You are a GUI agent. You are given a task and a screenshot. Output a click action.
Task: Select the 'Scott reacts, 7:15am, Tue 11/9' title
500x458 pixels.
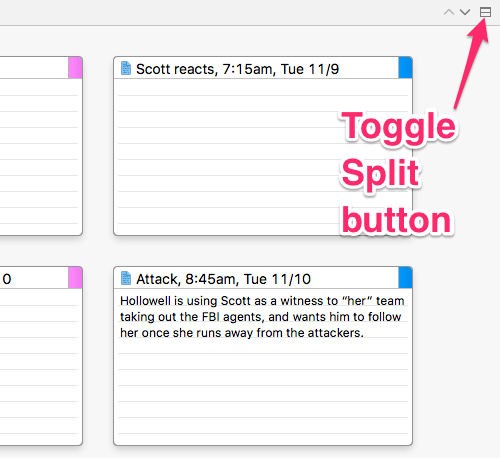237,69
